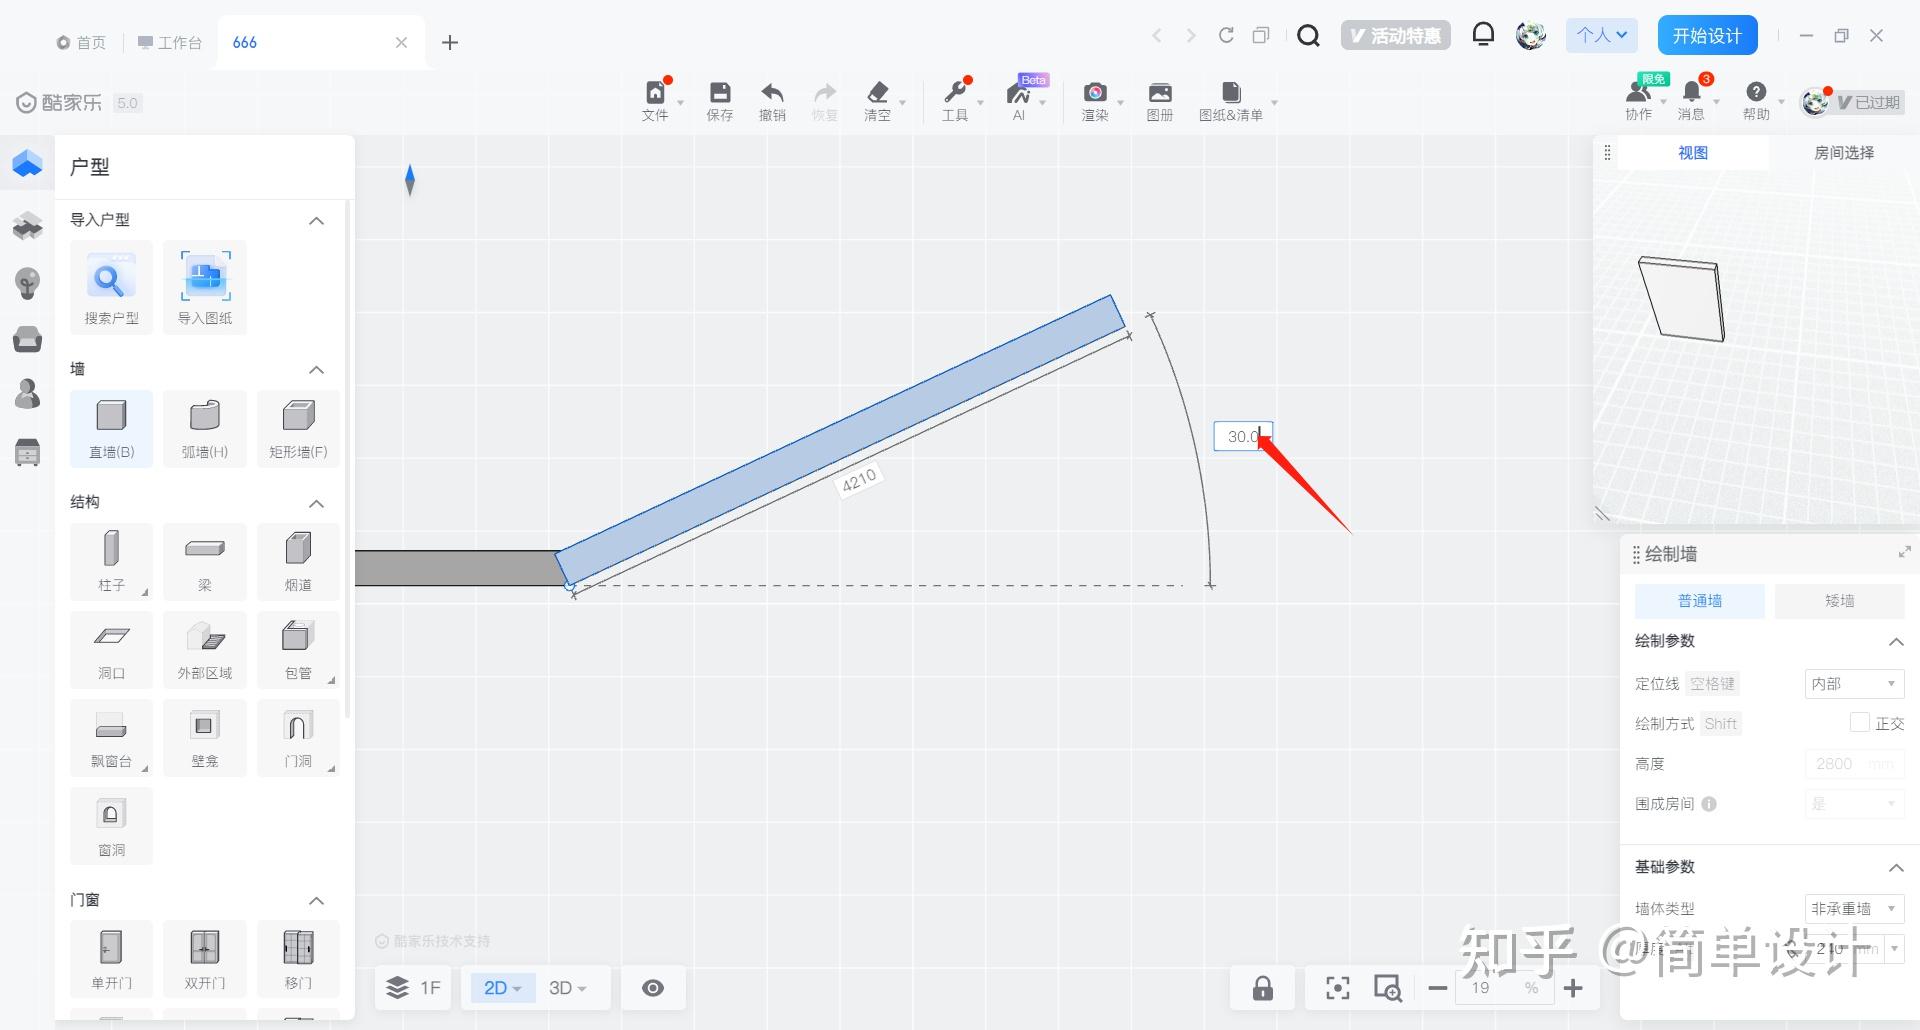The image size is (1920, 1030).
Task: Add a 壁龛 wall niche
Action: pos(205,738)
